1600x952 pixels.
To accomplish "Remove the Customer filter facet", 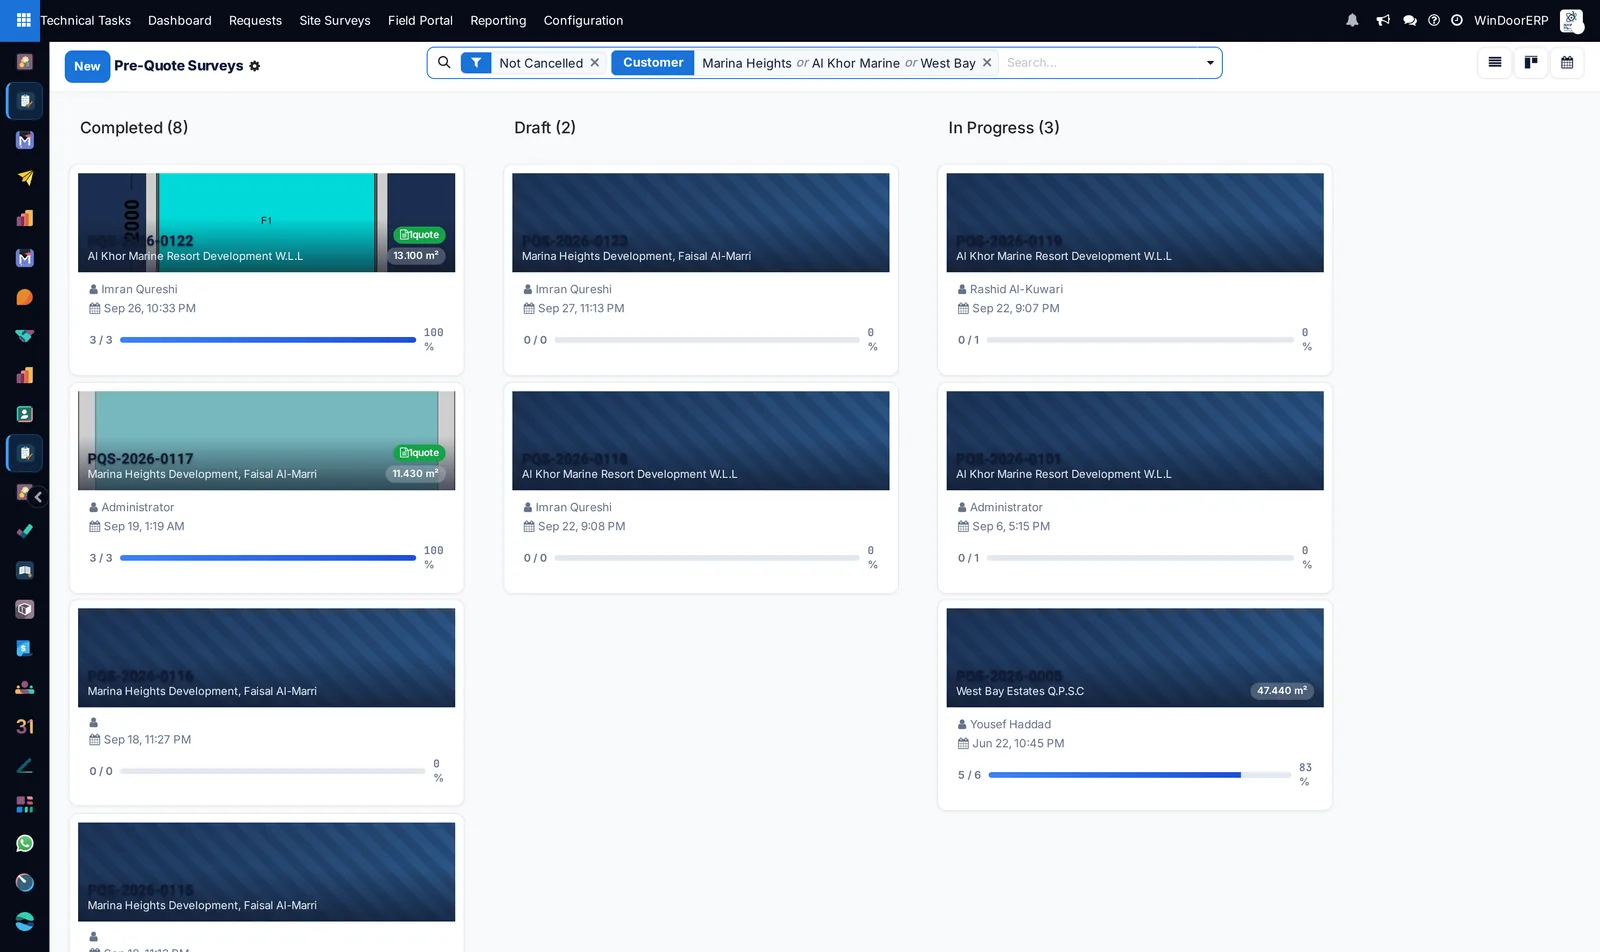I will click(987, 62).
